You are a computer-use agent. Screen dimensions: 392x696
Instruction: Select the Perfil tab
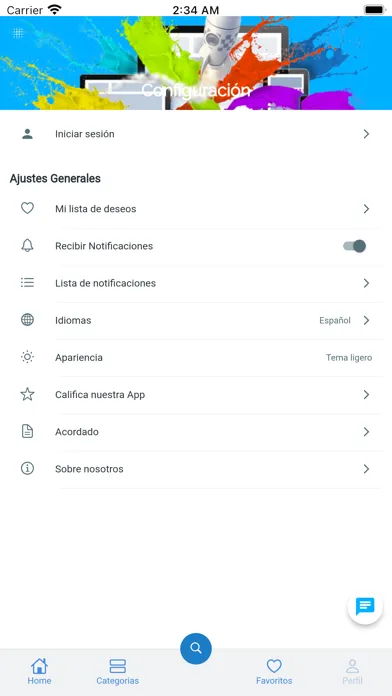(352, 672)
